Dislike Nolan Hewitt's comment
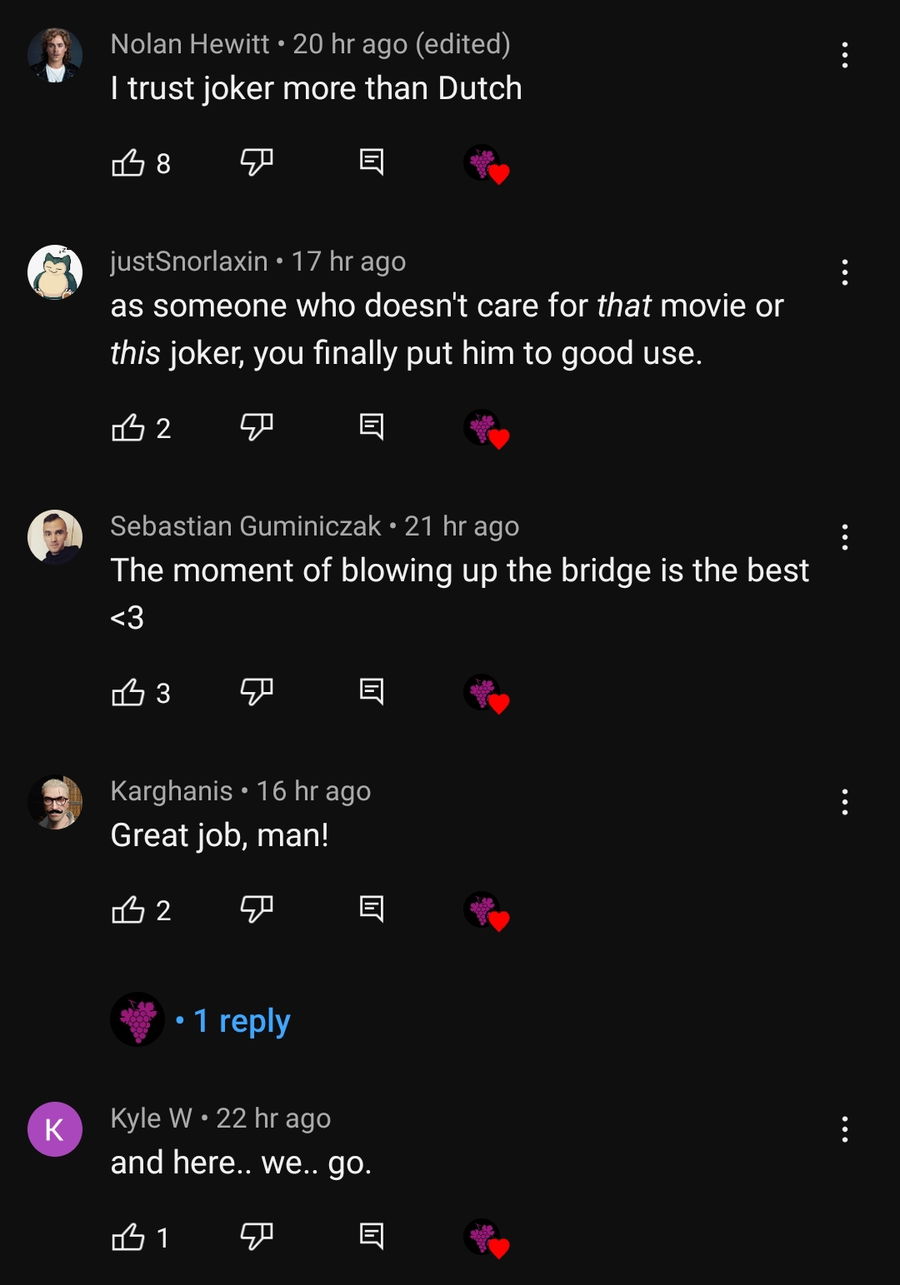Image resolution: width=900 pixels, height=1285 pixels. (x=257, y=162)
